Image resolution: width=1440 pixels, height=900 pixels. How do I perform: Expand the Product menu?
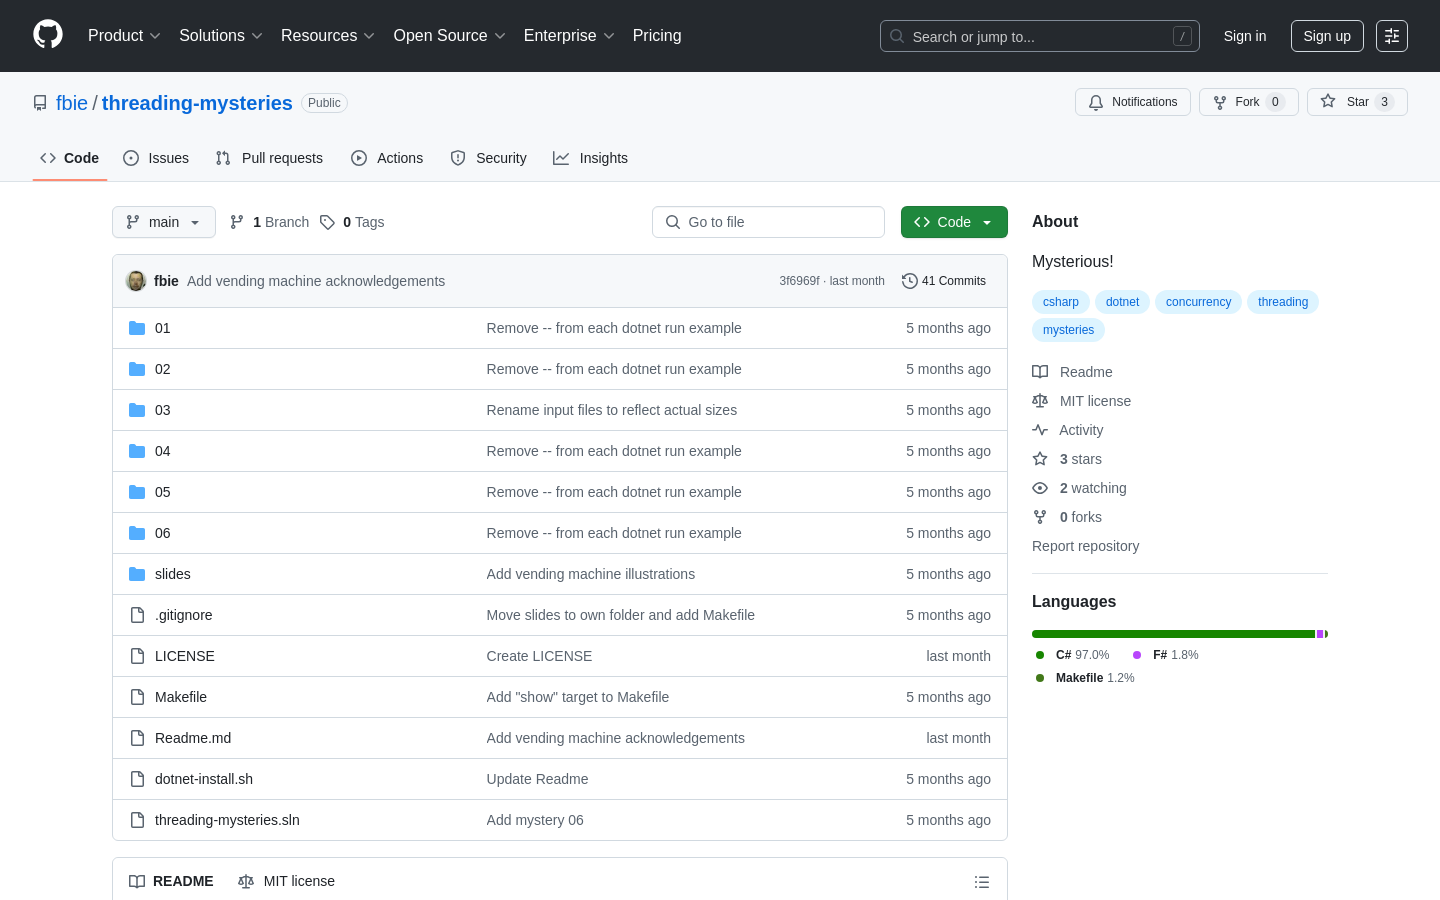(x=124, y=35)
